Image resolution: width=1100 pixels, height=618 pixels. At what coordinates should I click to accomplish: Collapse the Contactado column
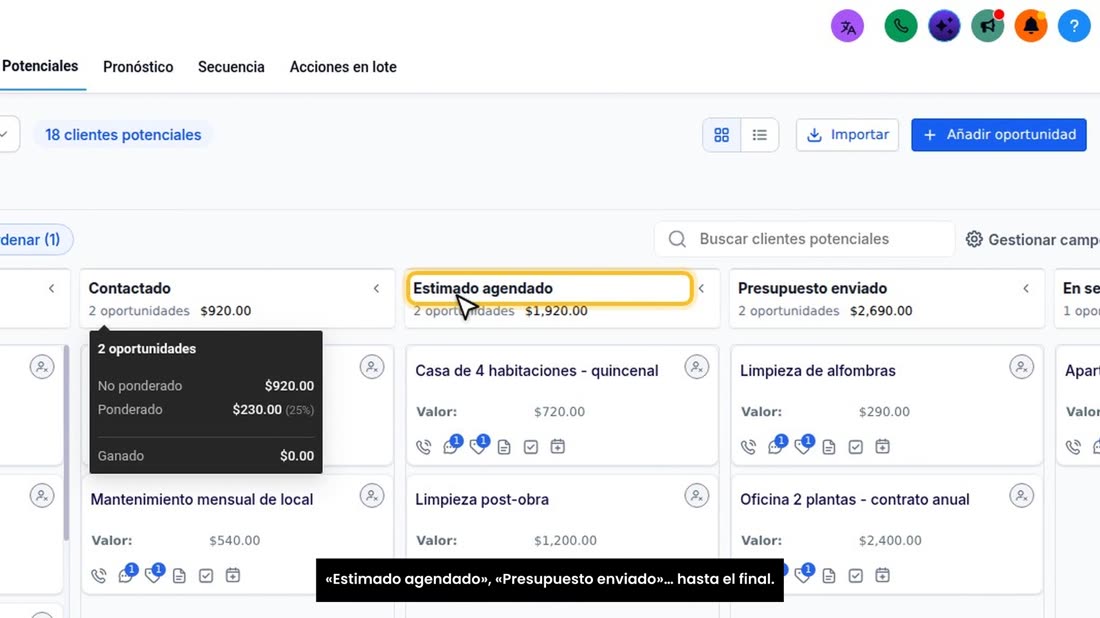pyautogui.click(x=377, y=288)
